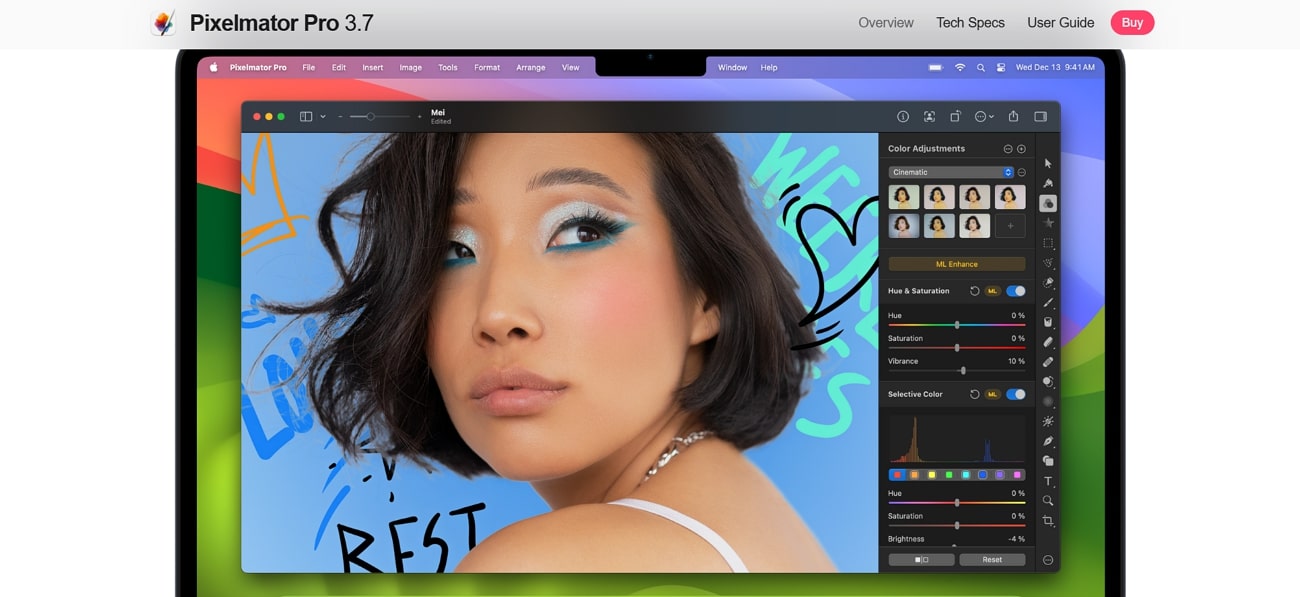Viewport: 1300px width, 597px height.
Task: Reset Hue & Saturation adjustment
Action: coord(975,291)
